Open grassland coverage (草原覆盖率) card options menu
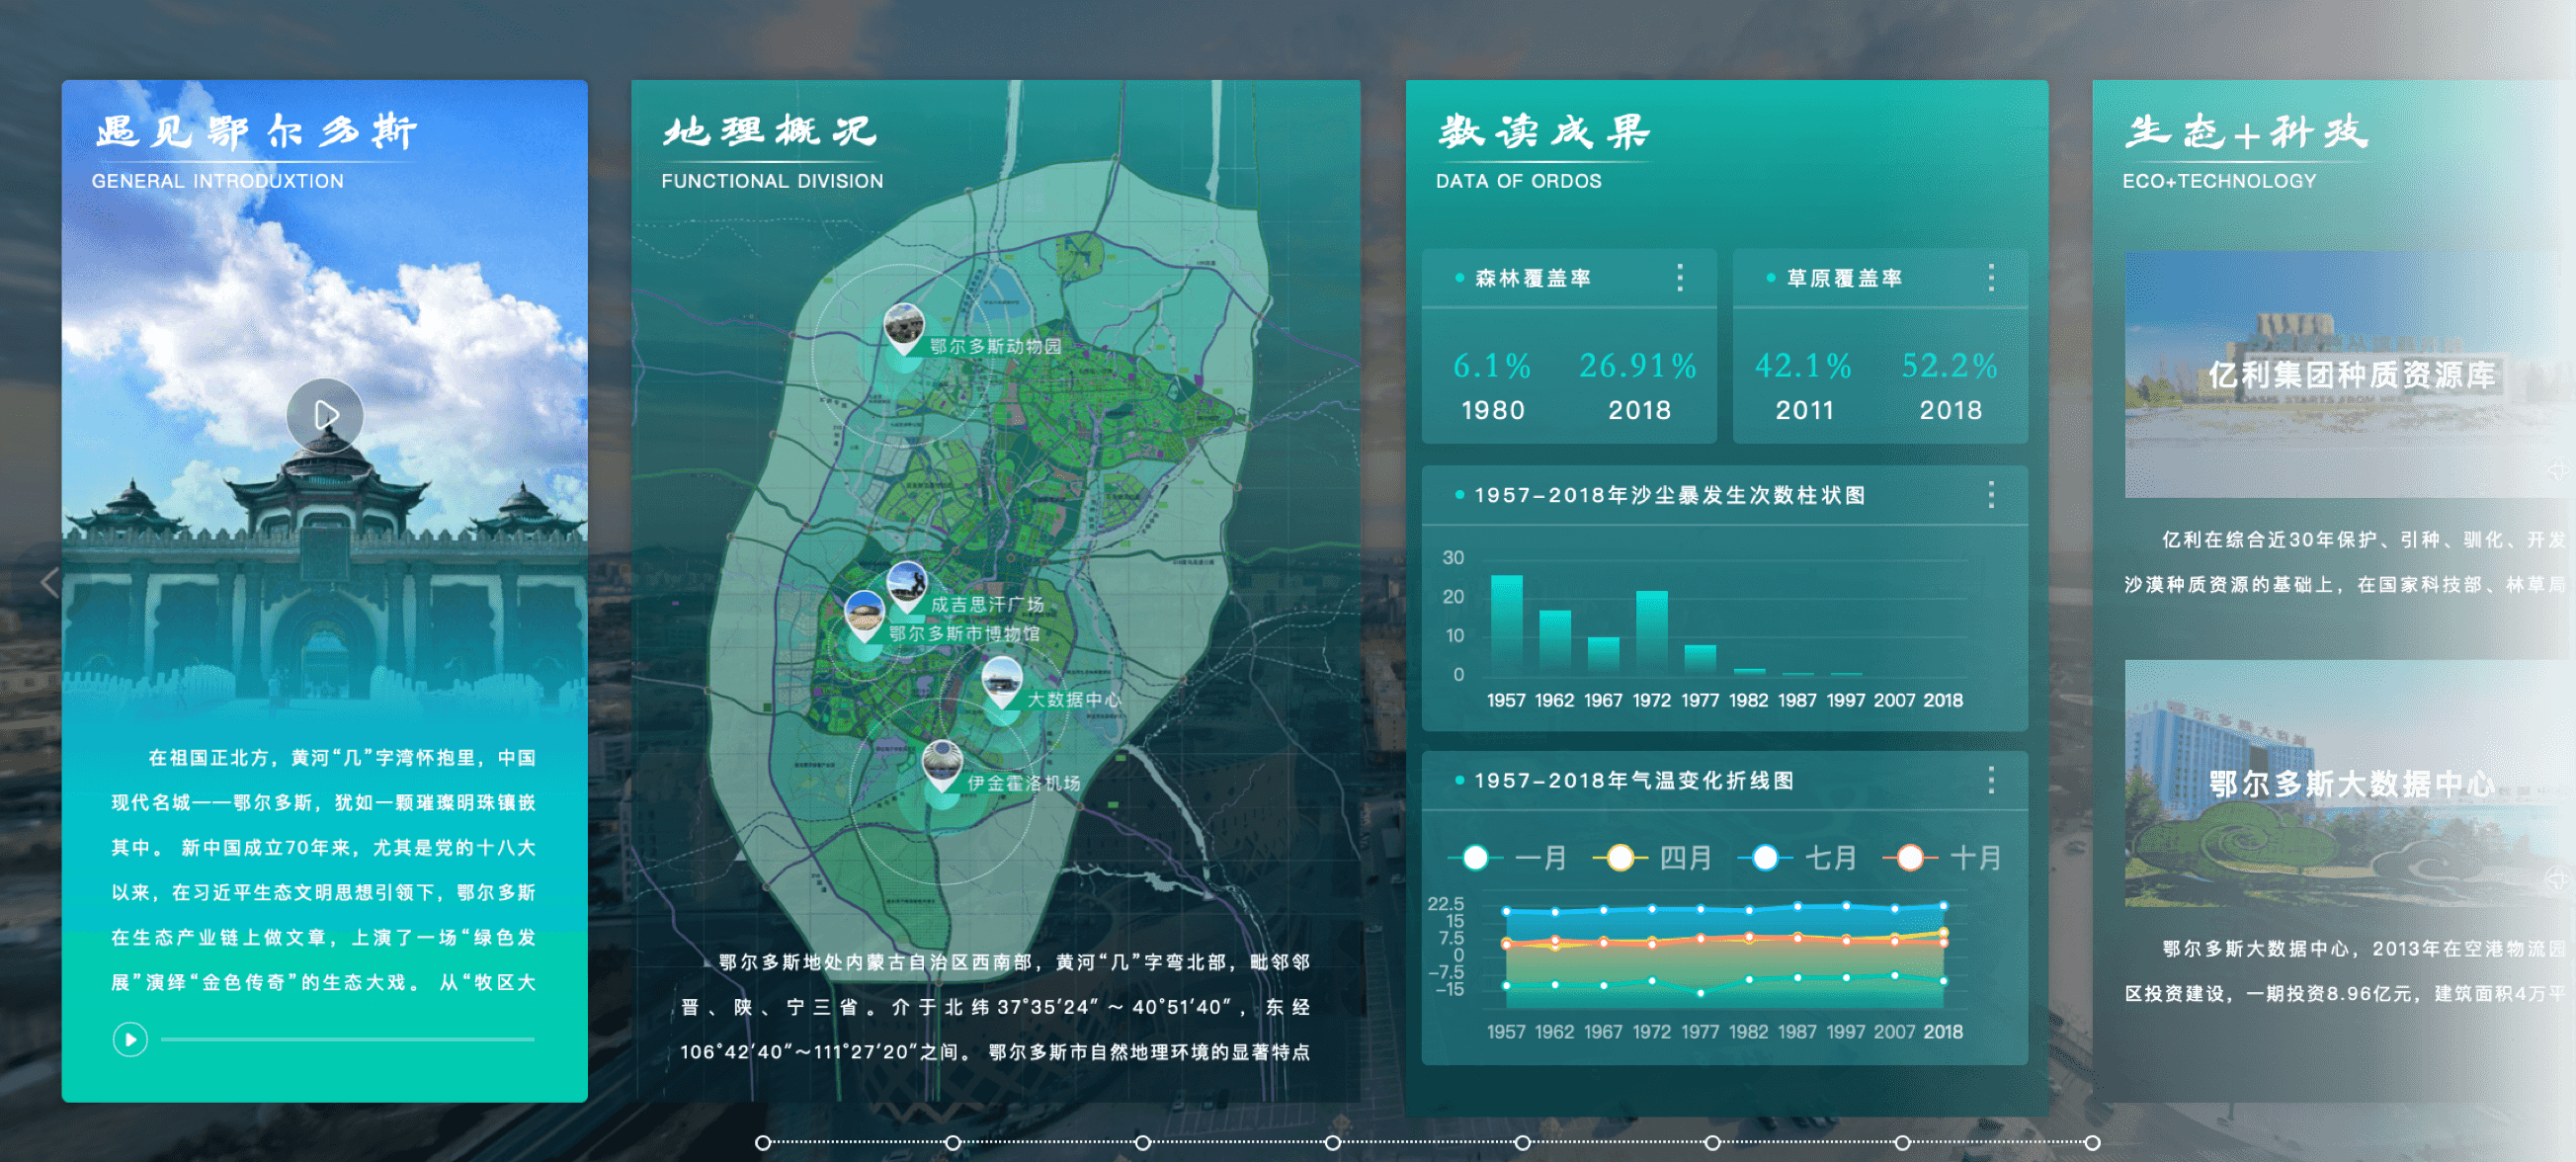 [x=1991, y=277]
